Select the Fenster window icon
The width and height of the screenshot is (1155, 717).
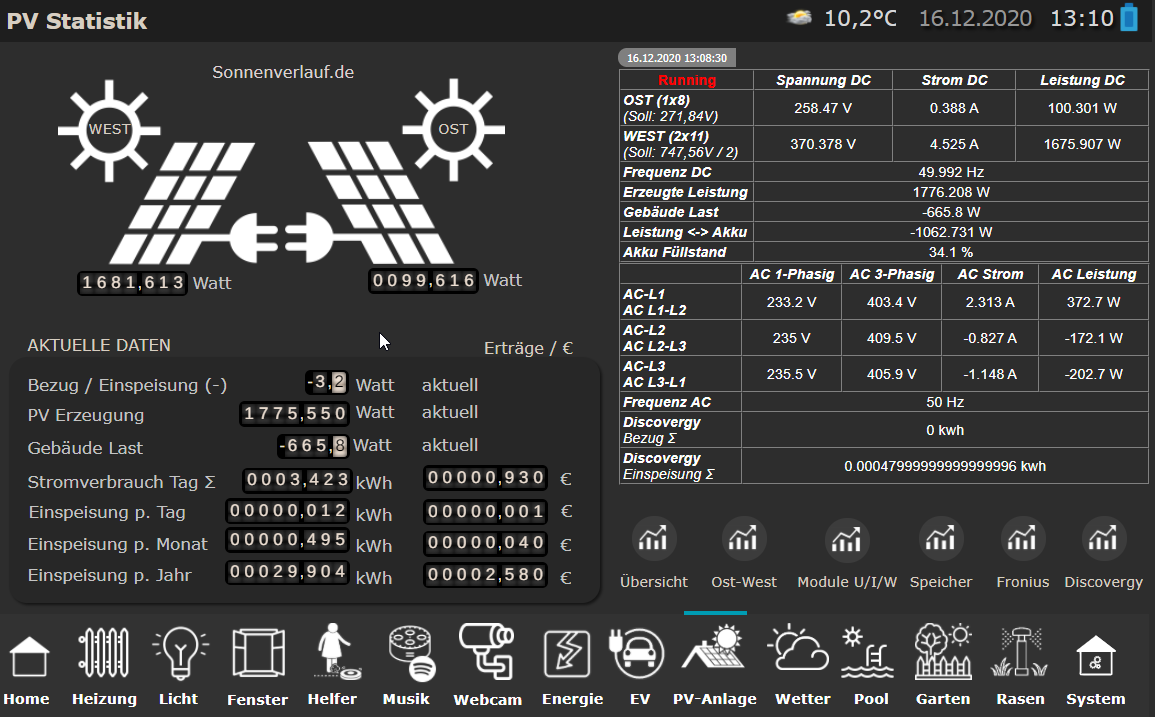coord(257,656)
